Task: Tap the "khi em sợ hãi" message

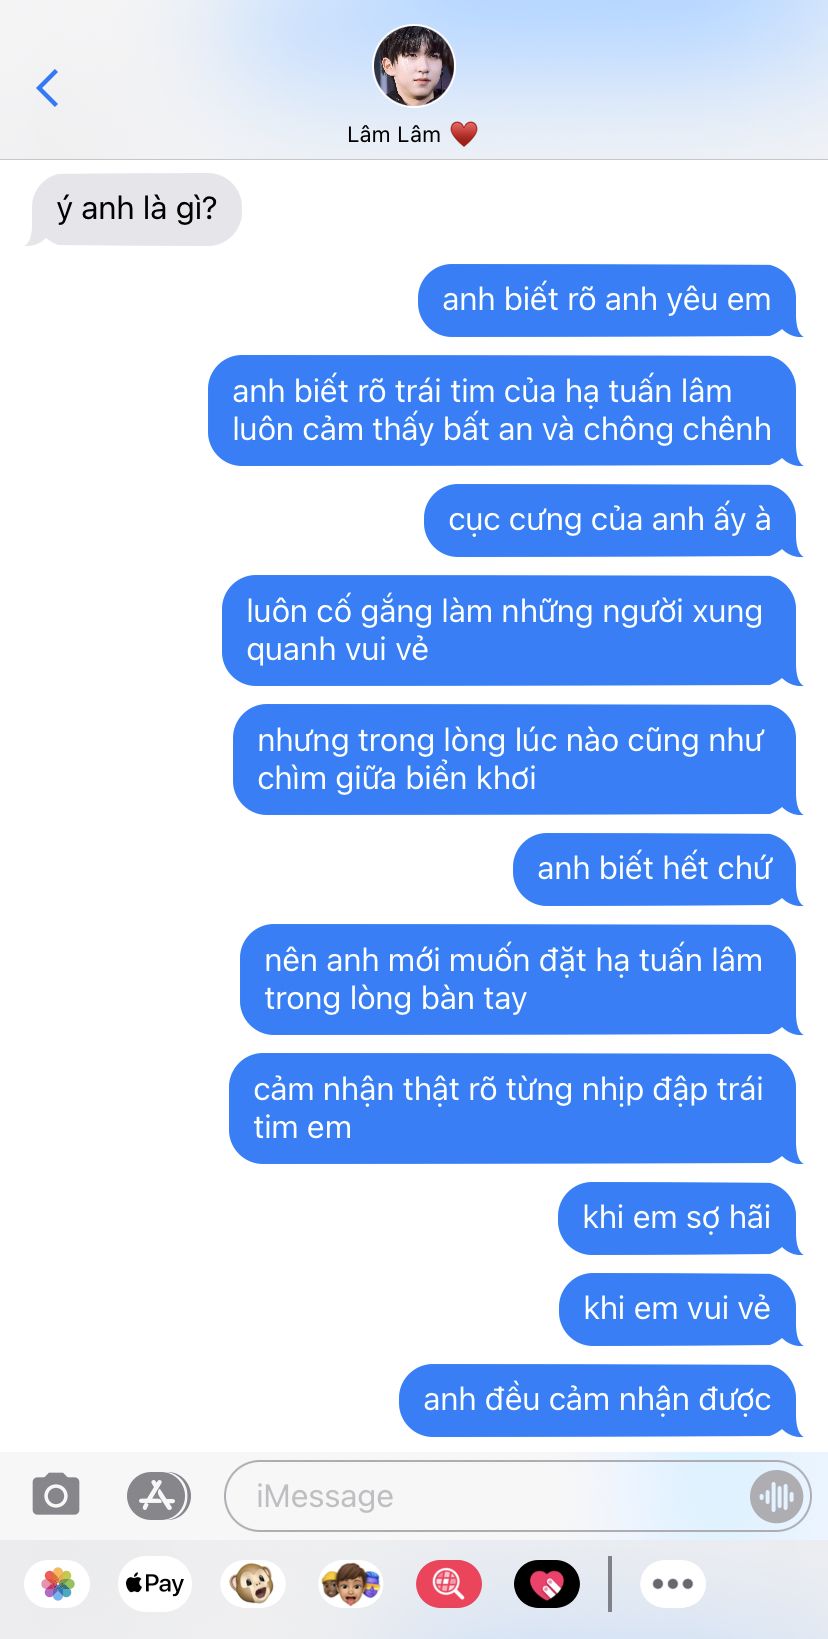Action: click(x=677, y=1218)
